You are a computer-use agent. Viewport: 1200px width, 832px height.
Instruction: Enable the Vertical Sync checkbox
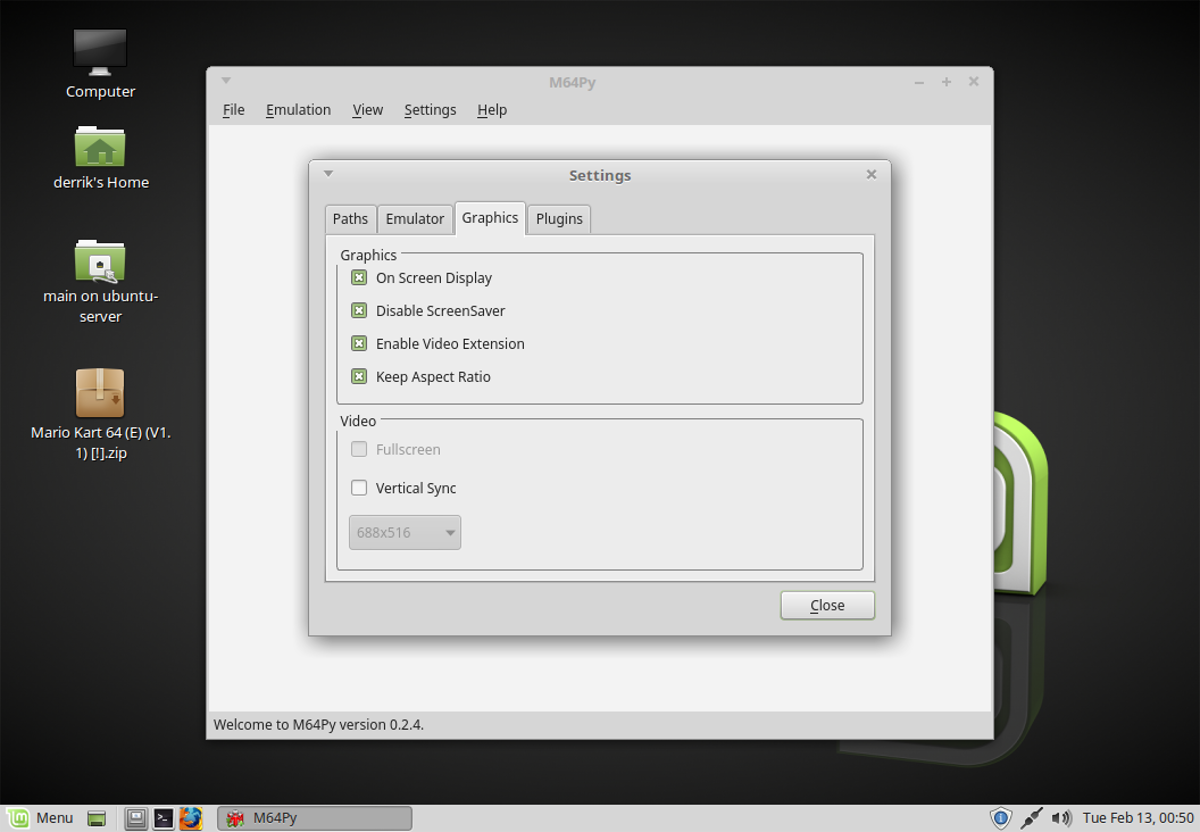pos(359,488)
